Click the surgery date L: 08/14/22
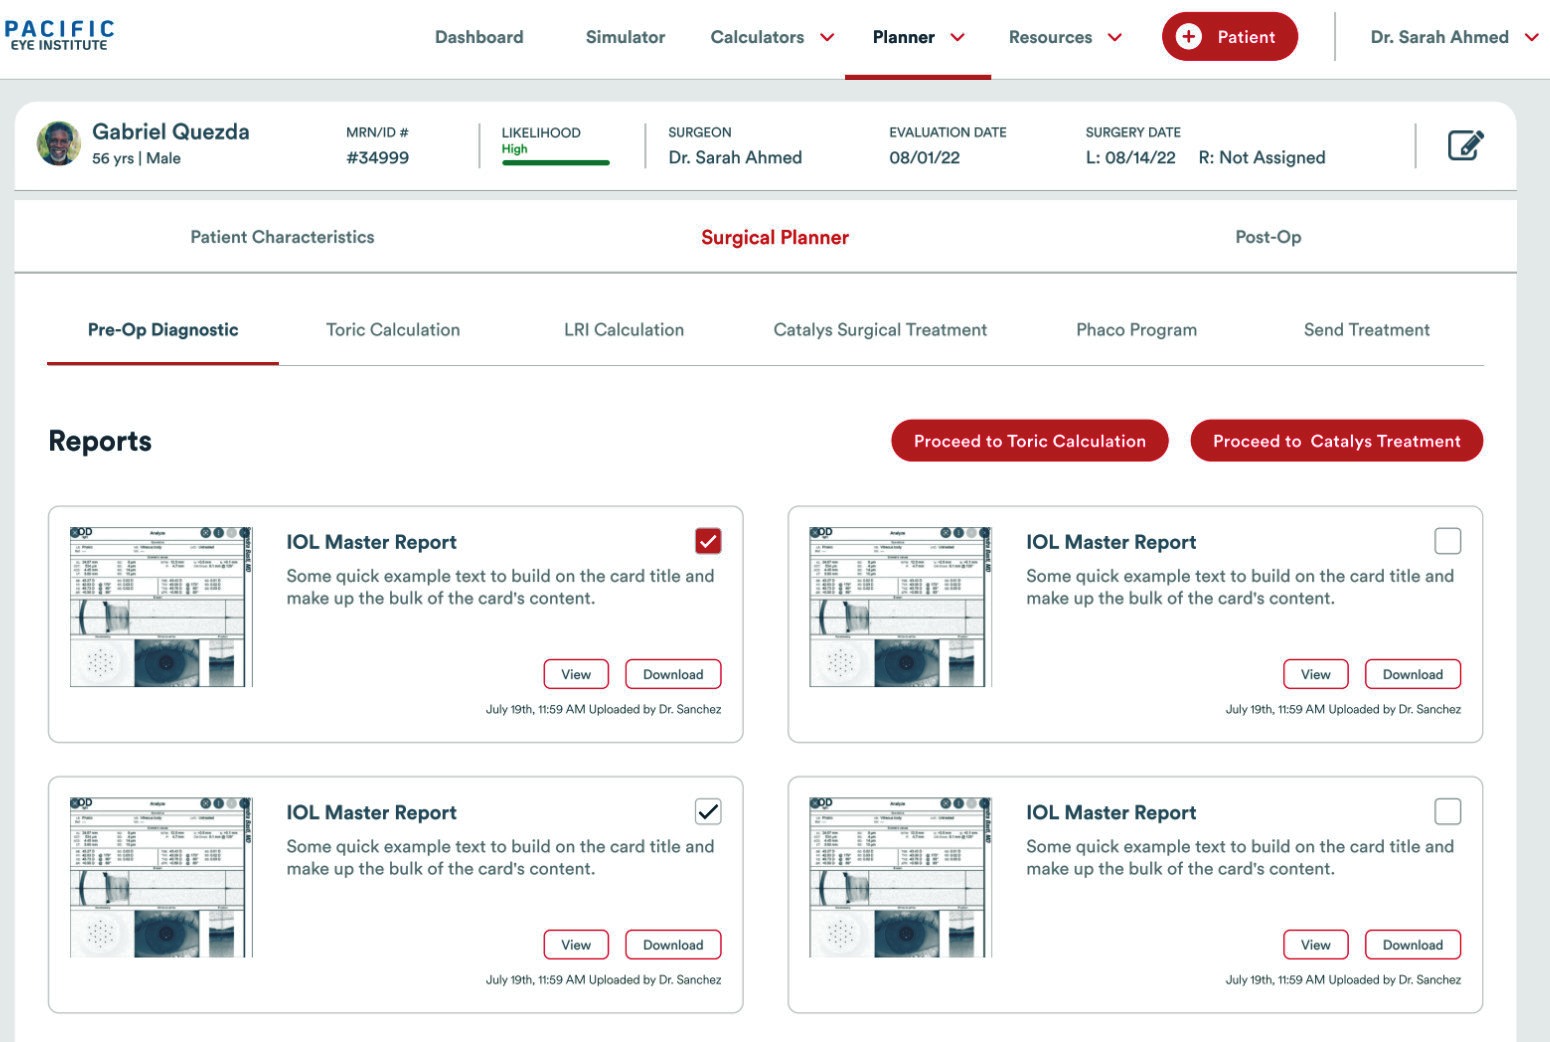 point(1130,157)
